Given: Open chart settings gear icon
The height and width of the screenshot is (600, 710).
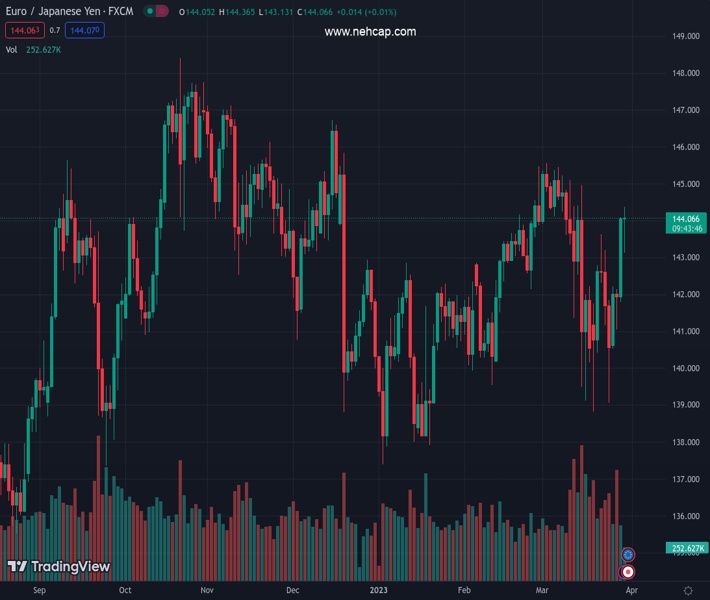Looking at the screenshot, I should click(x=688, y=591).
